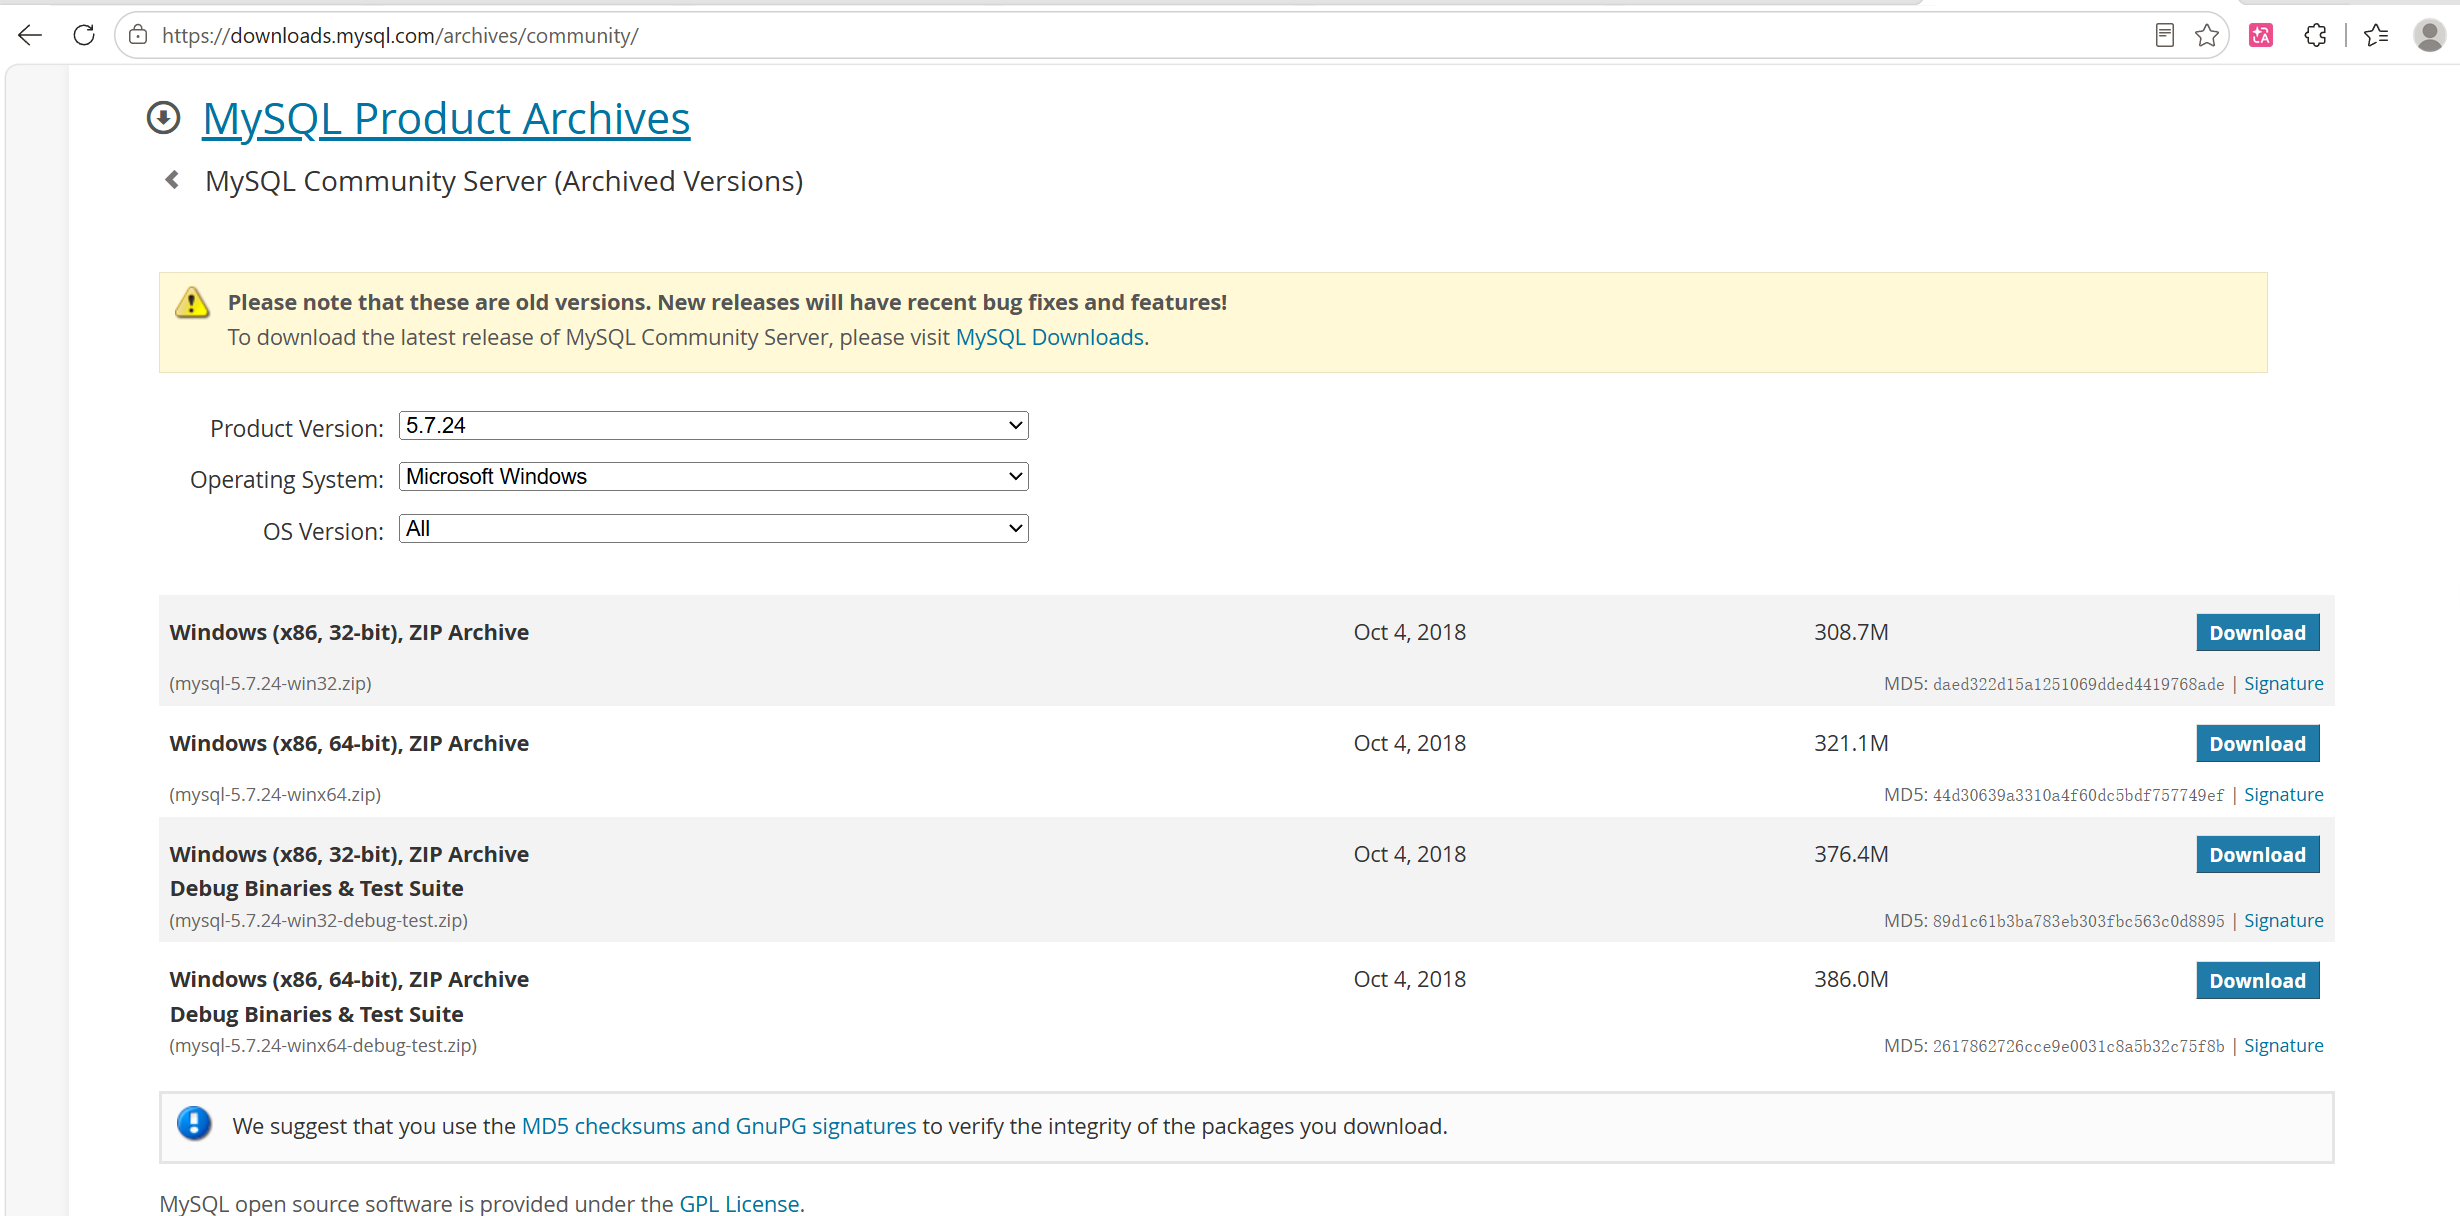The width and height of the screenshot is (2460, 1216).
Task: Click the 386.0M file size
Action: (1851, 980)
